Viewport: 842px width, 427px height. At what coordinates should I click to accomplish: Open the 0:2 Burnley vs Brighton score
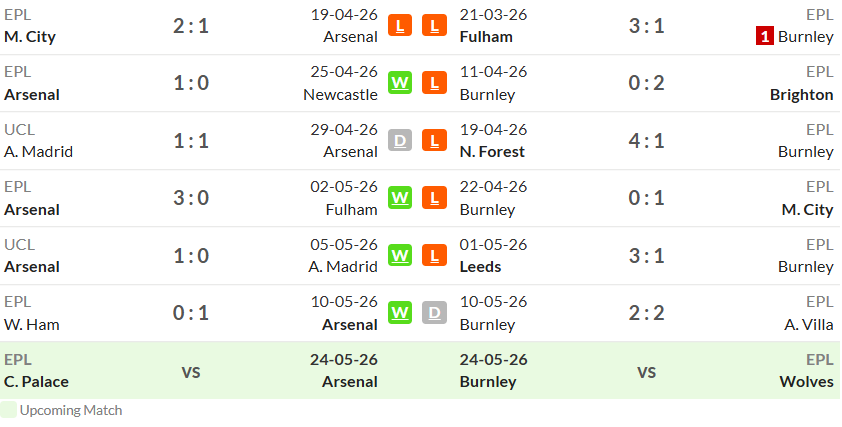point(647,83)
